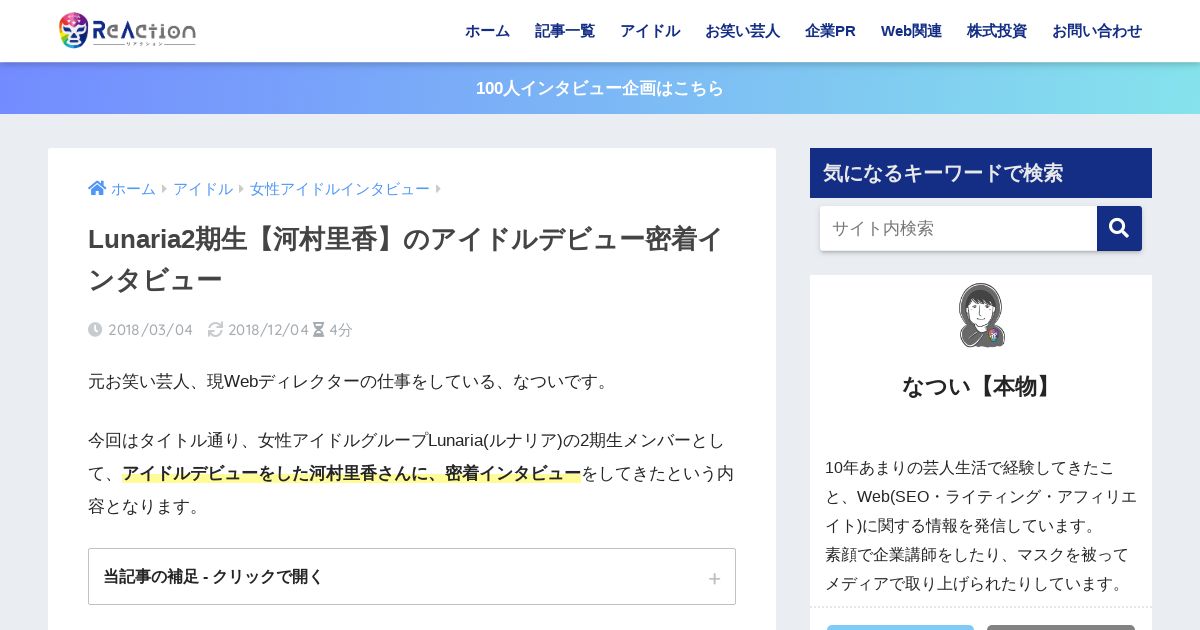Viewport: 1200px width, 630px height.
Task: Click the refresh icon beside updated date
Action: coord(215,329)
